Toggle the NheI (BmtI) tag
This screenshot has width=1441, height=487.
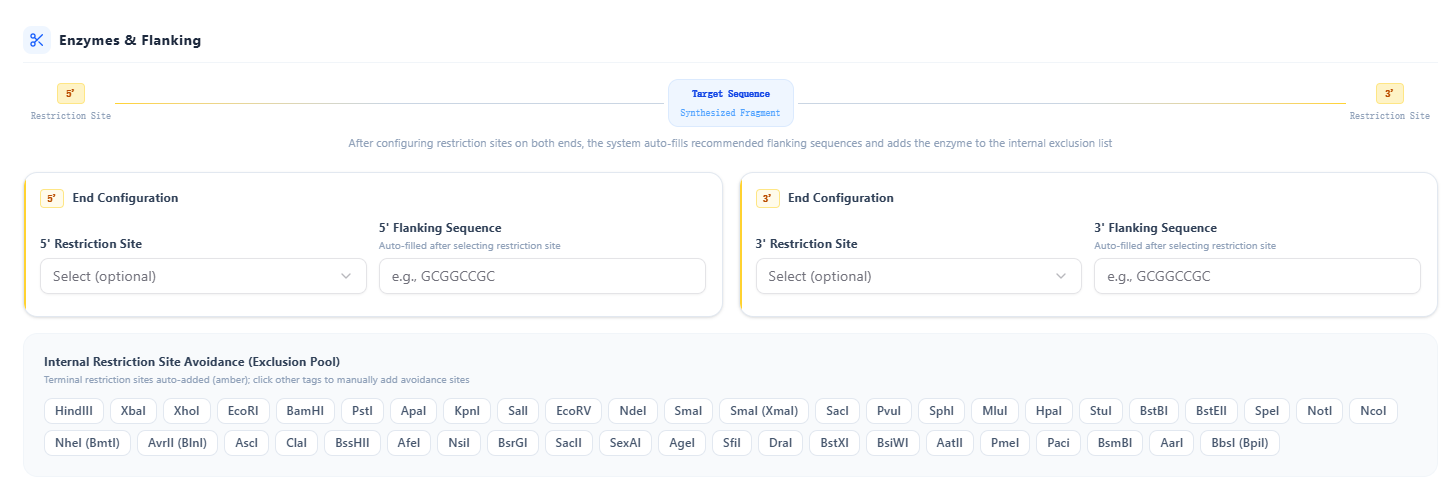(x=87, y=443)
